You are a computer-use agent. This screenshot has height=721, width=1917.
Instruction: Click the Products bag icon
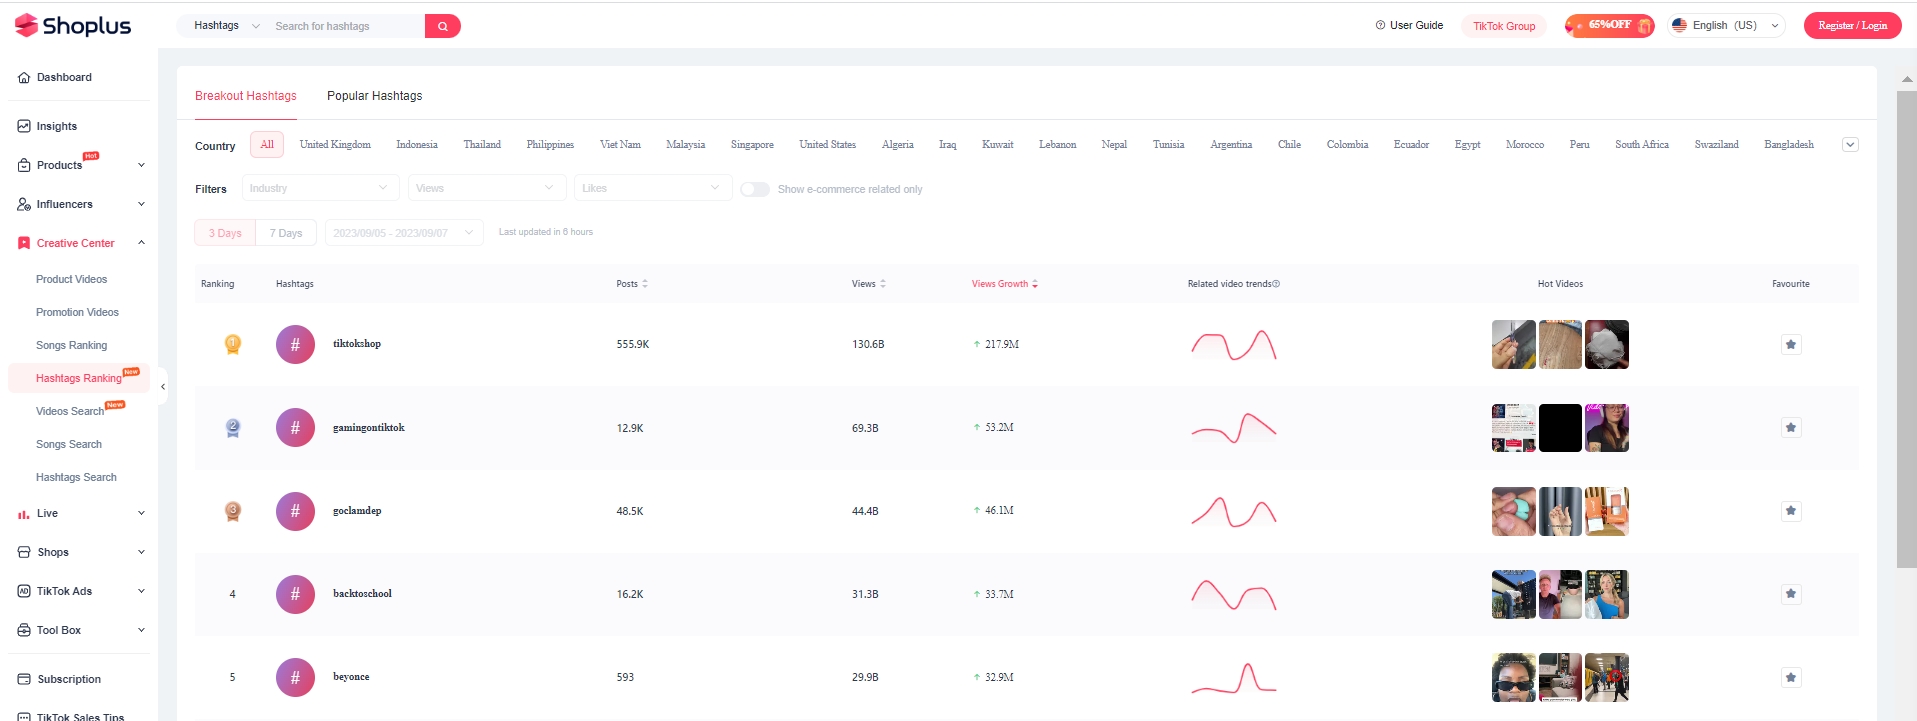point(24,165)
